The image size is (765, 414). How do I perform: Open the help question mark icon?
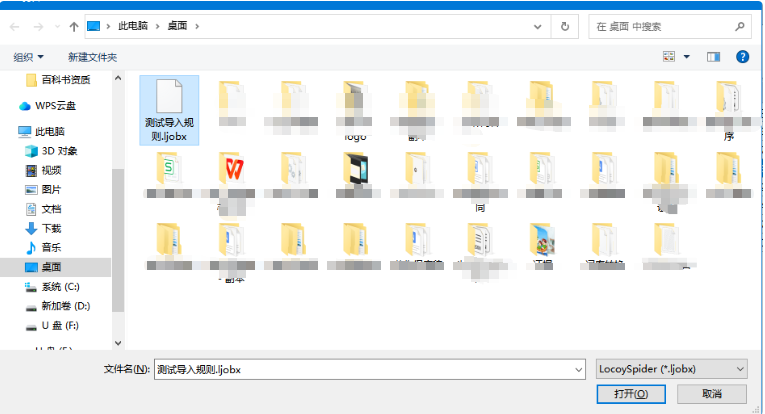(x=742, y=57)
